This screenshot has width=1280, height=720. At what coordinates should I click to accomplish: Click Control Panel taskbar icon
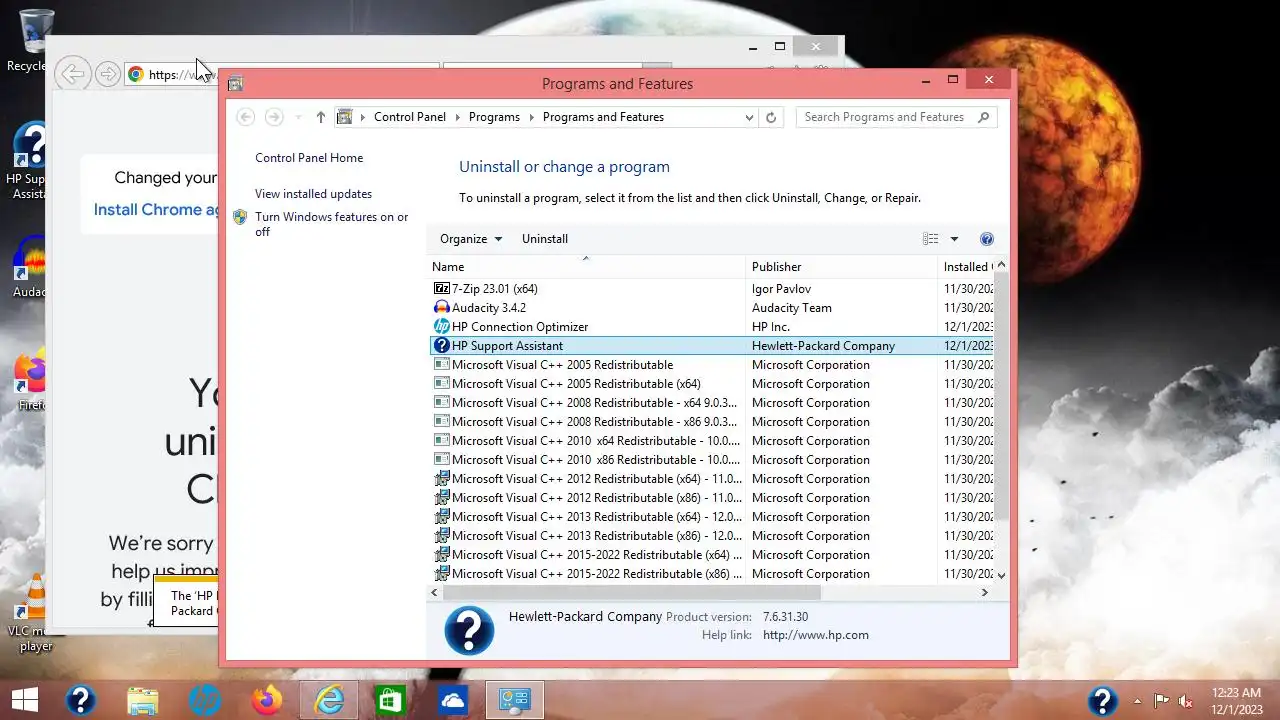click(515, 700)
